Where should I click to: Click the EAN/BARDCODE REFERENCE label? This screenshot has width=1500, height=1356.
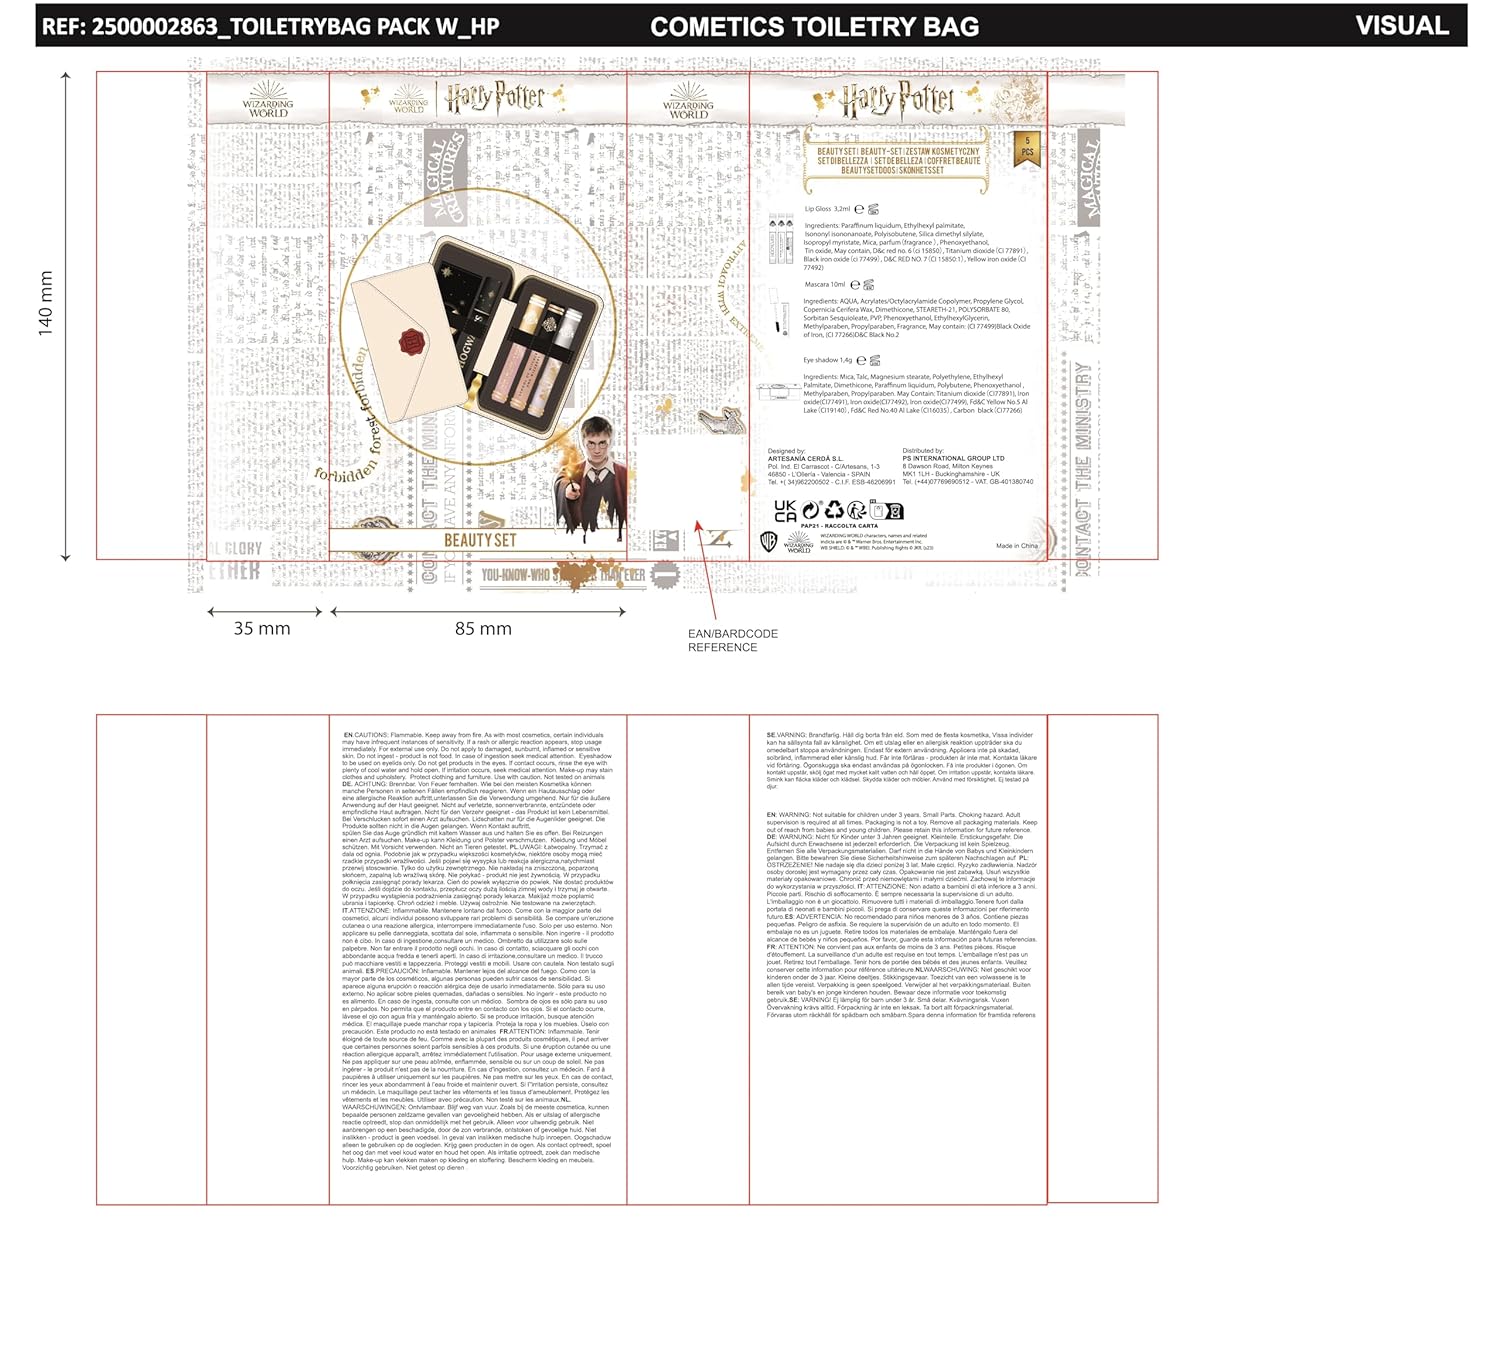click(x=732, y=640)
